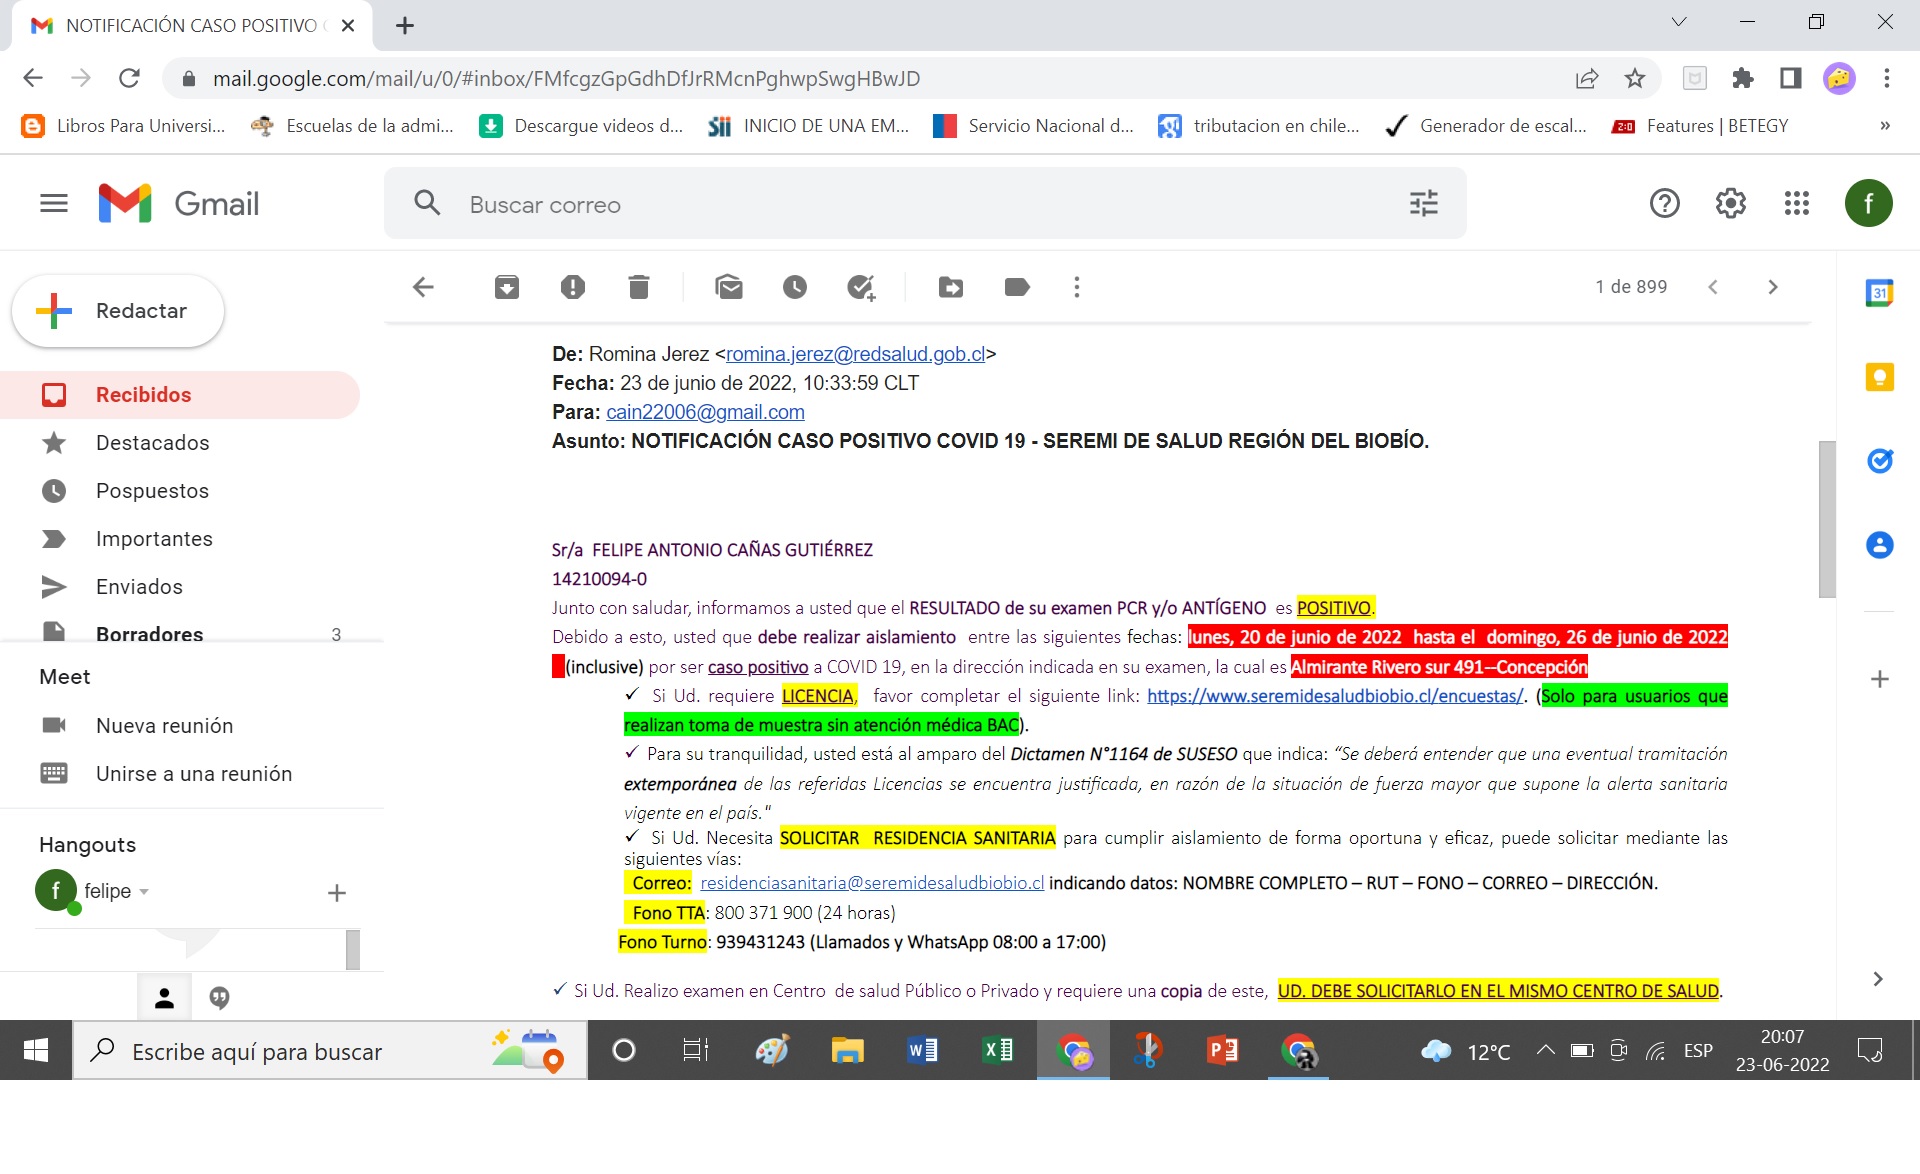The height and width of the screenshot is (1174, 1920).
Task: Click the Redactar compose button
Action: click(118, 311)
